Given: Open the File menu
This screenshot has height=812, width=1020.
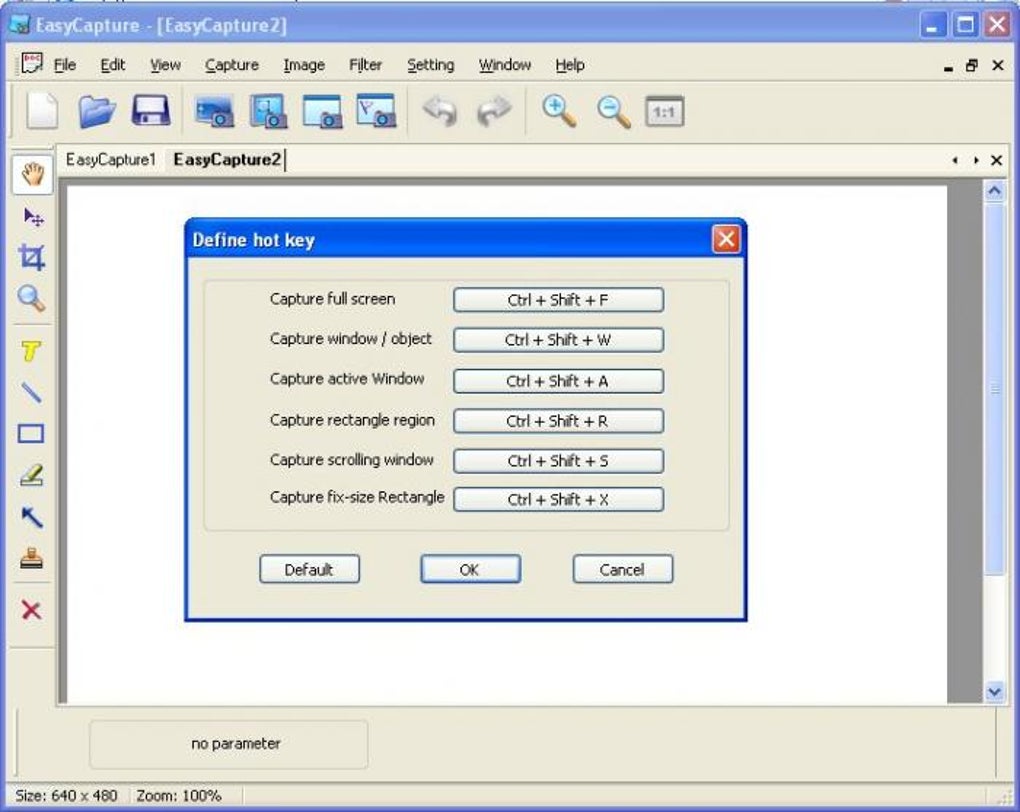Looking at the screenshot, I should pos(64,65).
